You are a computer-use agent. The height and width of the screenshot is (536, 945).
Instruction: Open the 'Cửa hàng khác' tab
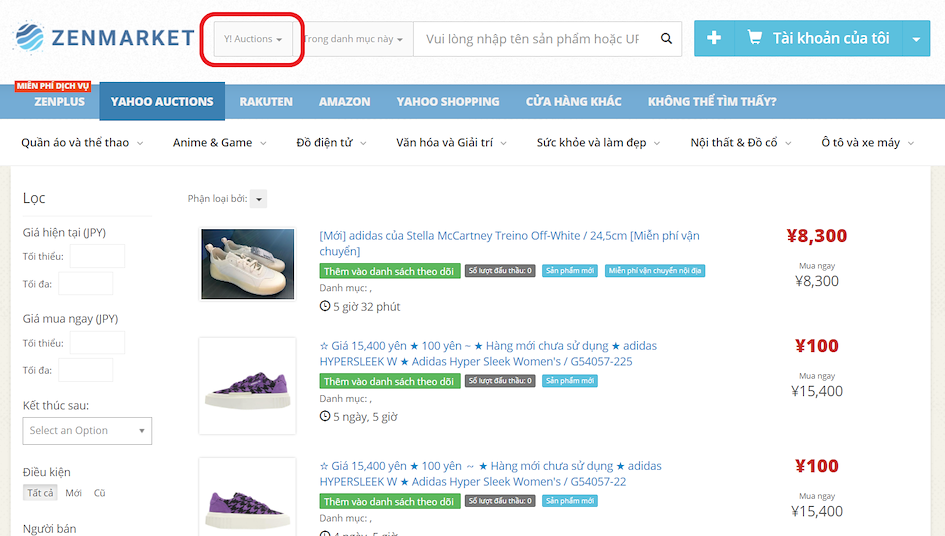click(x=573, y=101)
